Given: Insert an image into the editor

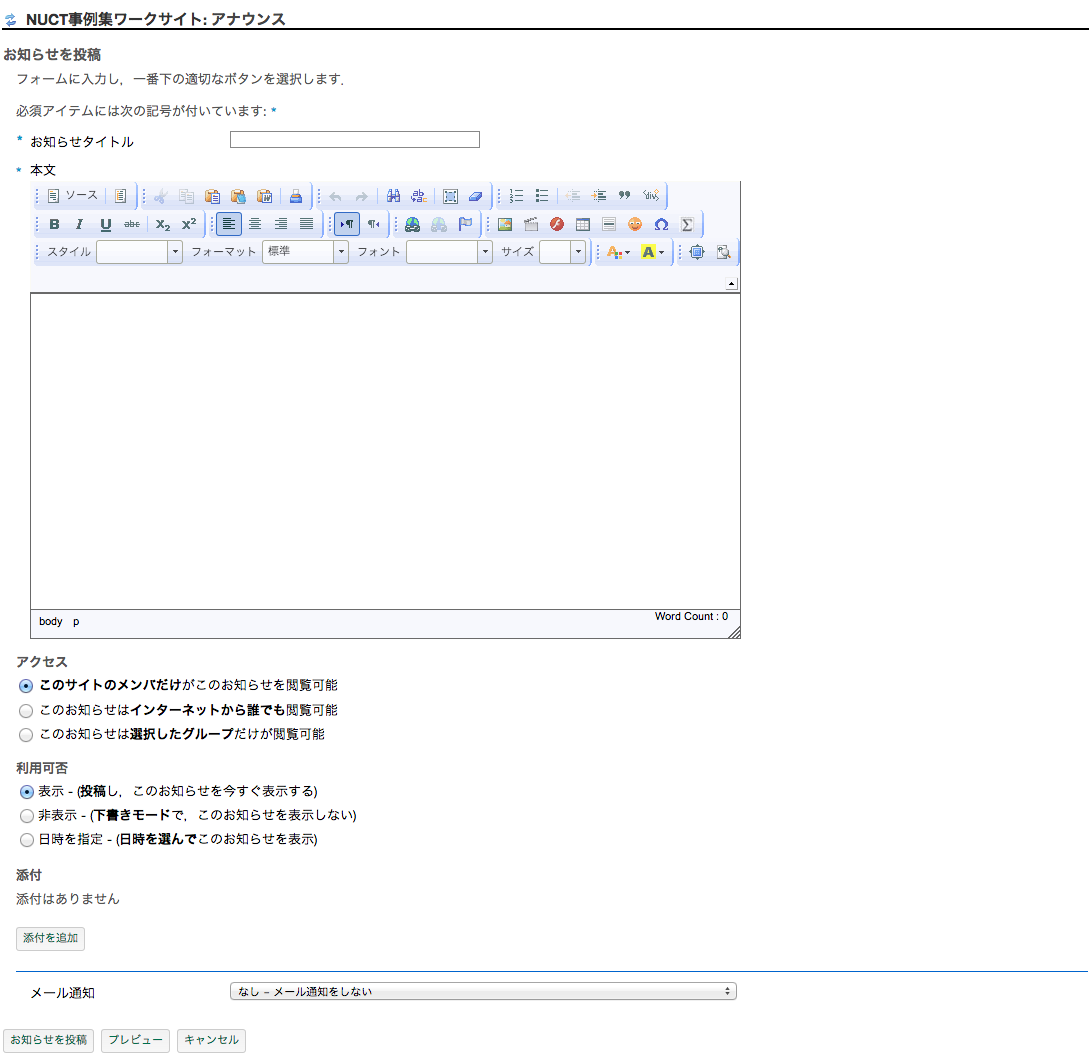Looking at the screenshot, I should (x=505, y=224).
